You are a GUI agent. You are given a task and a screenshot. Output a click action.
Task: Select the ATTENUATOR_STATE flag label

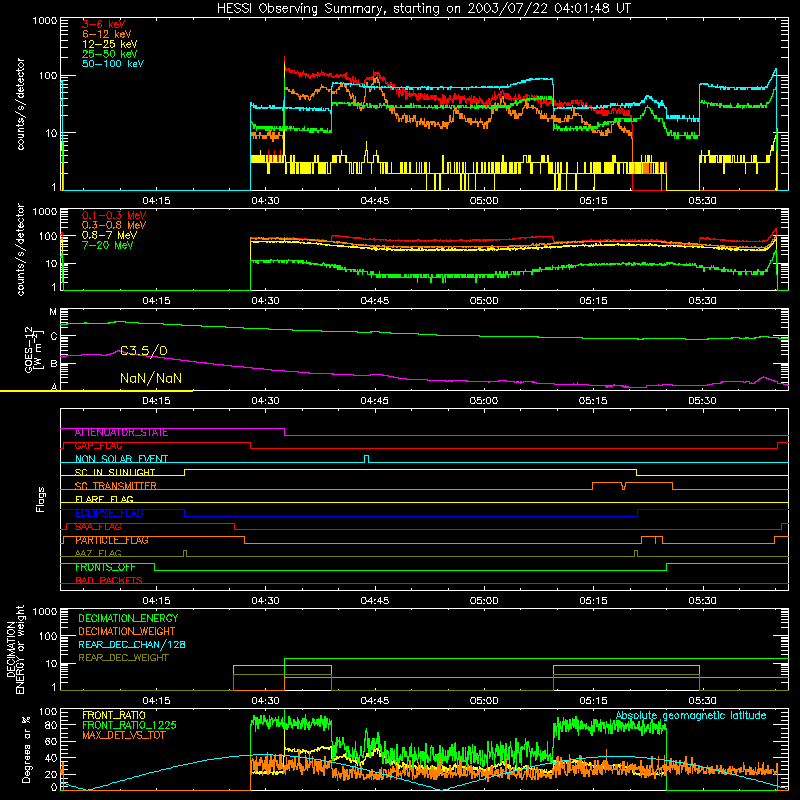point(121,433)
